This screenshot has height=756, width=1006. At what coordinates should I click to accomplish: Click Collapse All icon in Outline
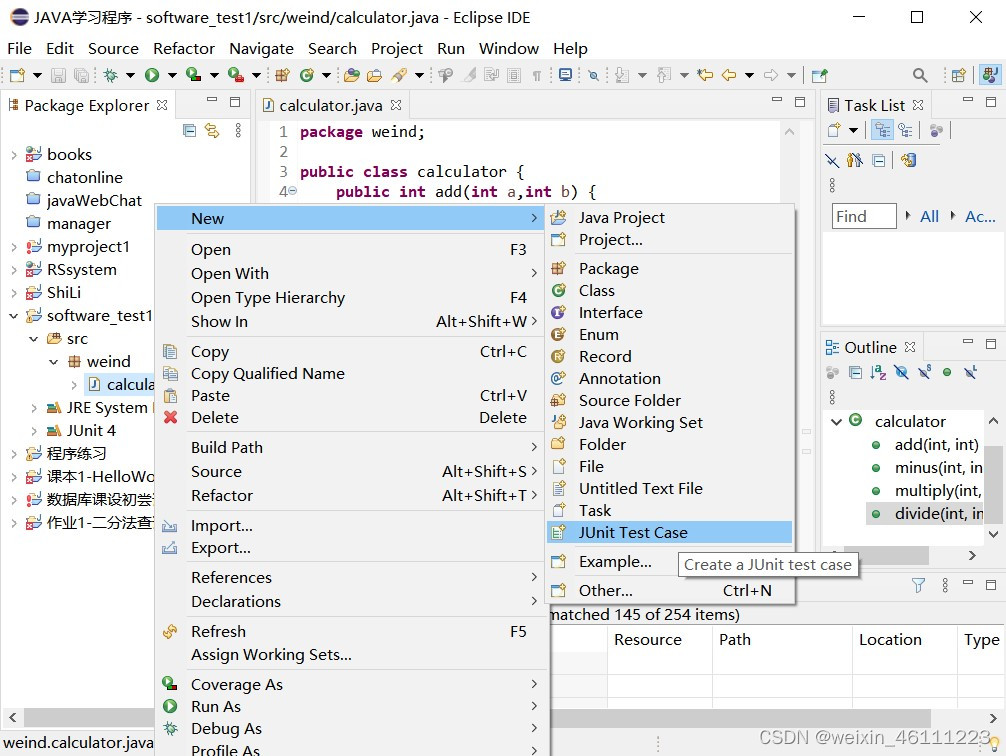click(x=855, y=372)
